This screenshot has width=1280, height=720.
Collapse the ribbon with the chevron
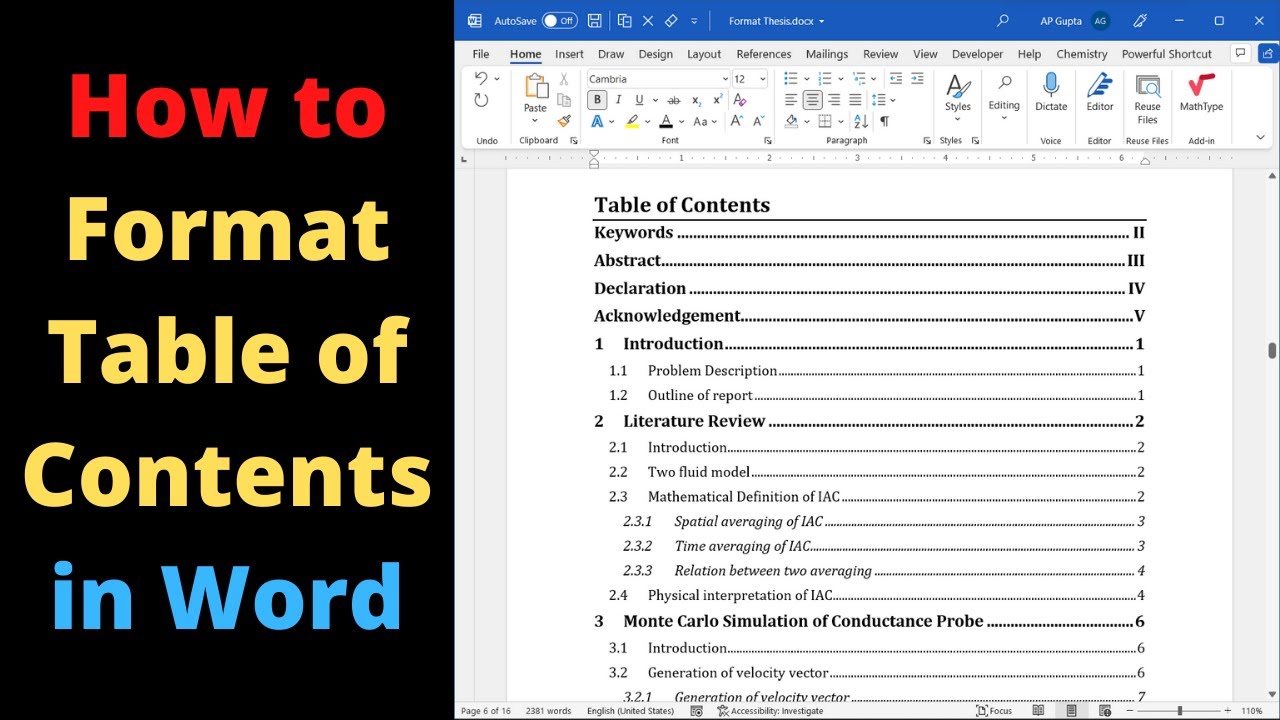tap(1261, 138)
